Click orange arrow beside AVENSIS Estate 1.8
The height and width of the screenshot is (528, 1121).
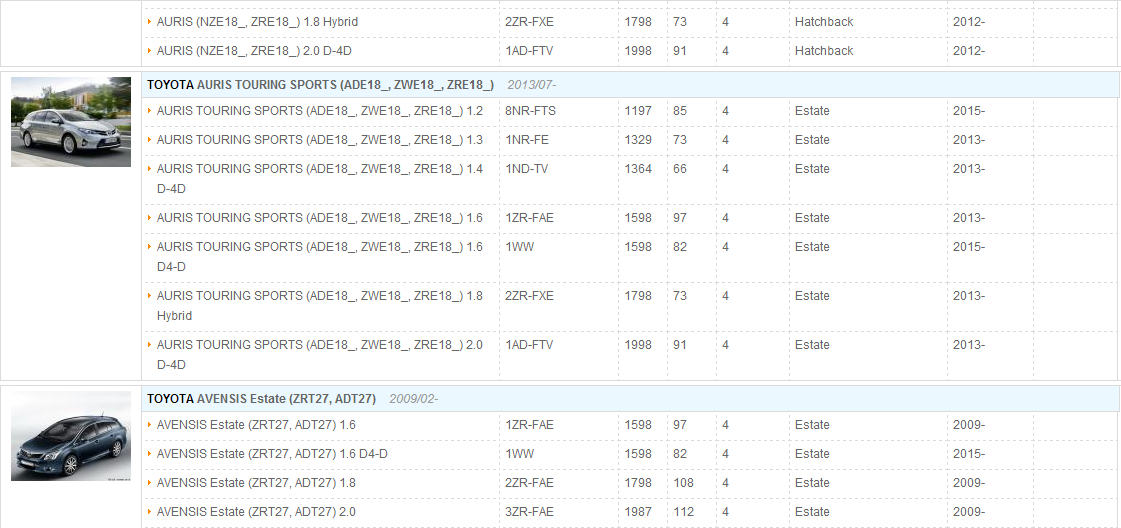pyautogui.click(x=149, y=483)
